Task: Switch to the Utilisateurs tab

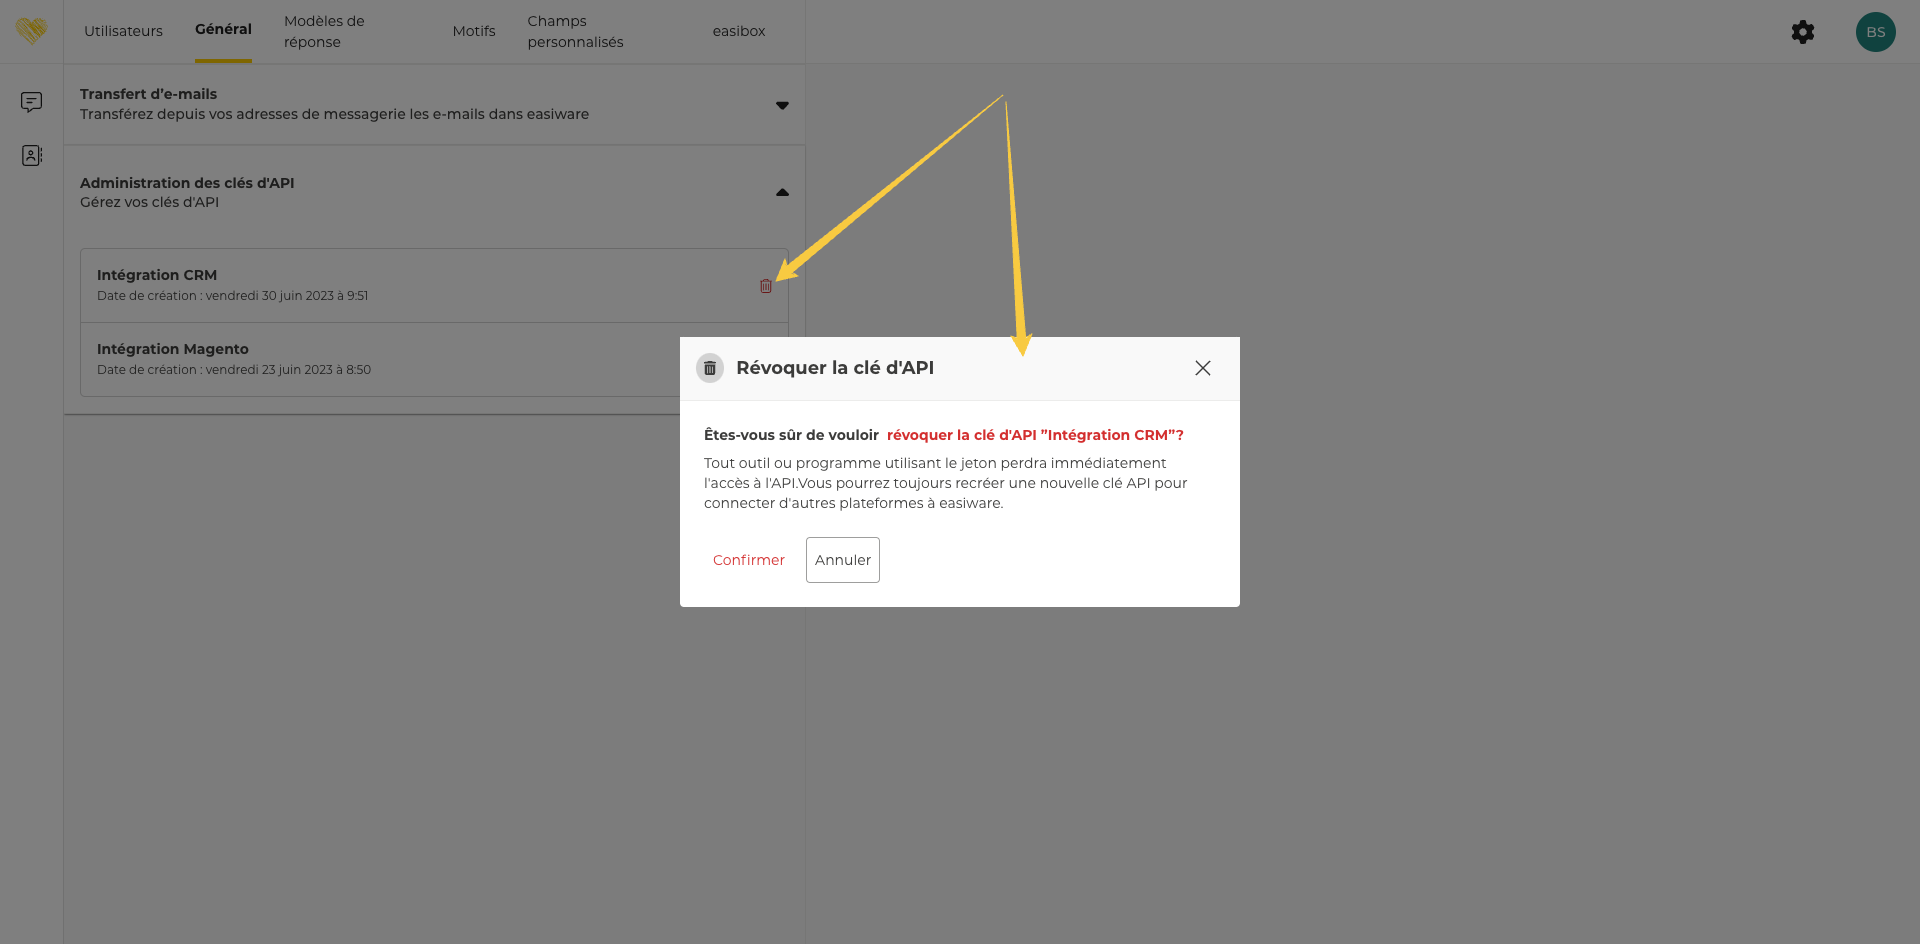Action: pyautogui.click(x=123, y=31)
